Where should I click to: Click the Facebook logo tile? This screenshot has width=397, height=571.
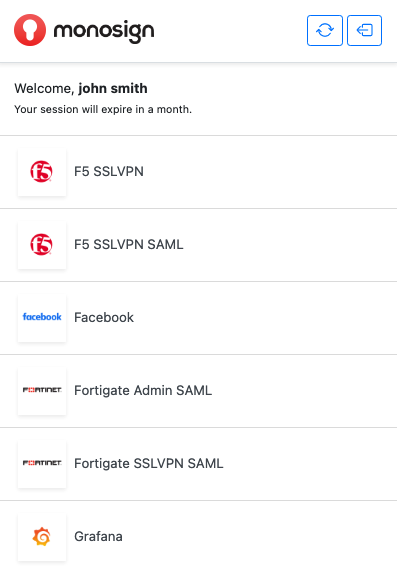pos(42,317)
